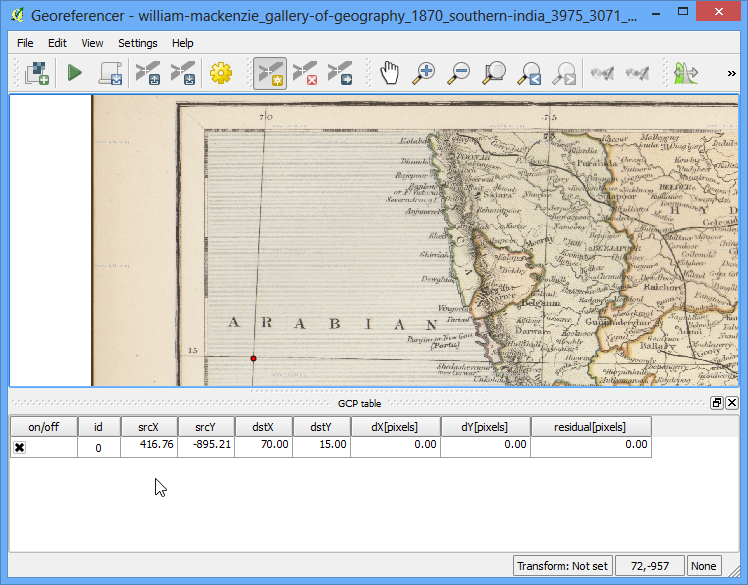Click the srcX column header

[x=149, y=427]
